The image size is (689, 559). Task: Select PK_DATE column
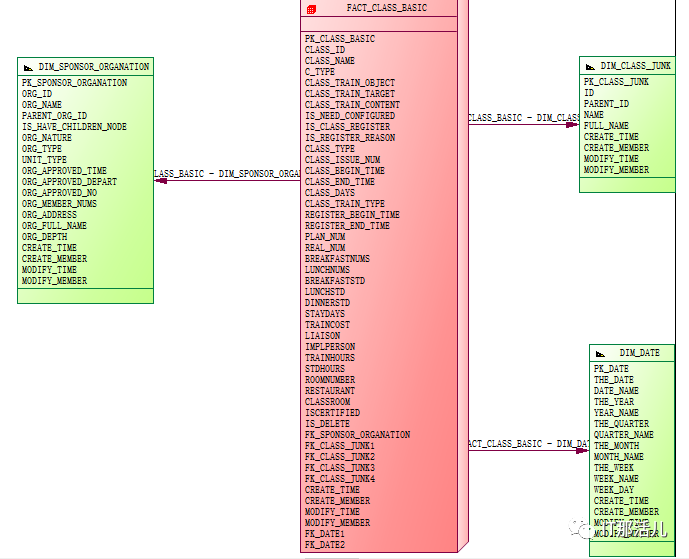(x=611, y=369)
